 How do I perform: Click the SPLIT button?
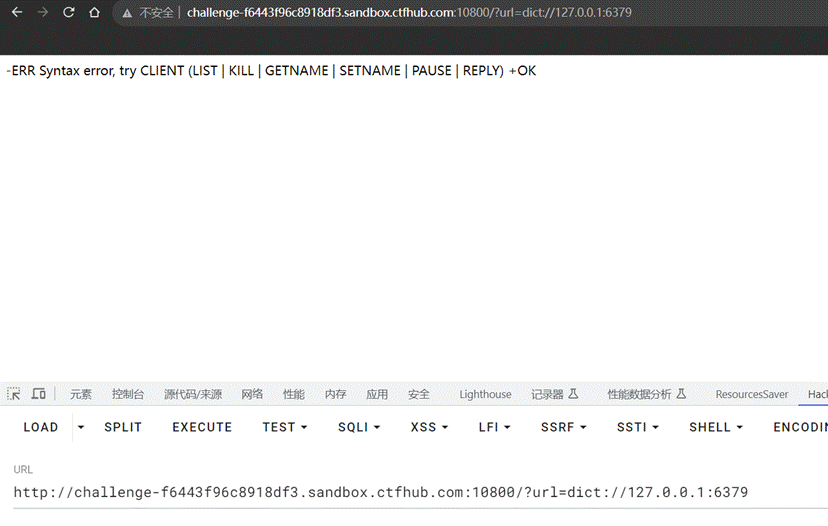pyautogui.click(x=123, y=427)
